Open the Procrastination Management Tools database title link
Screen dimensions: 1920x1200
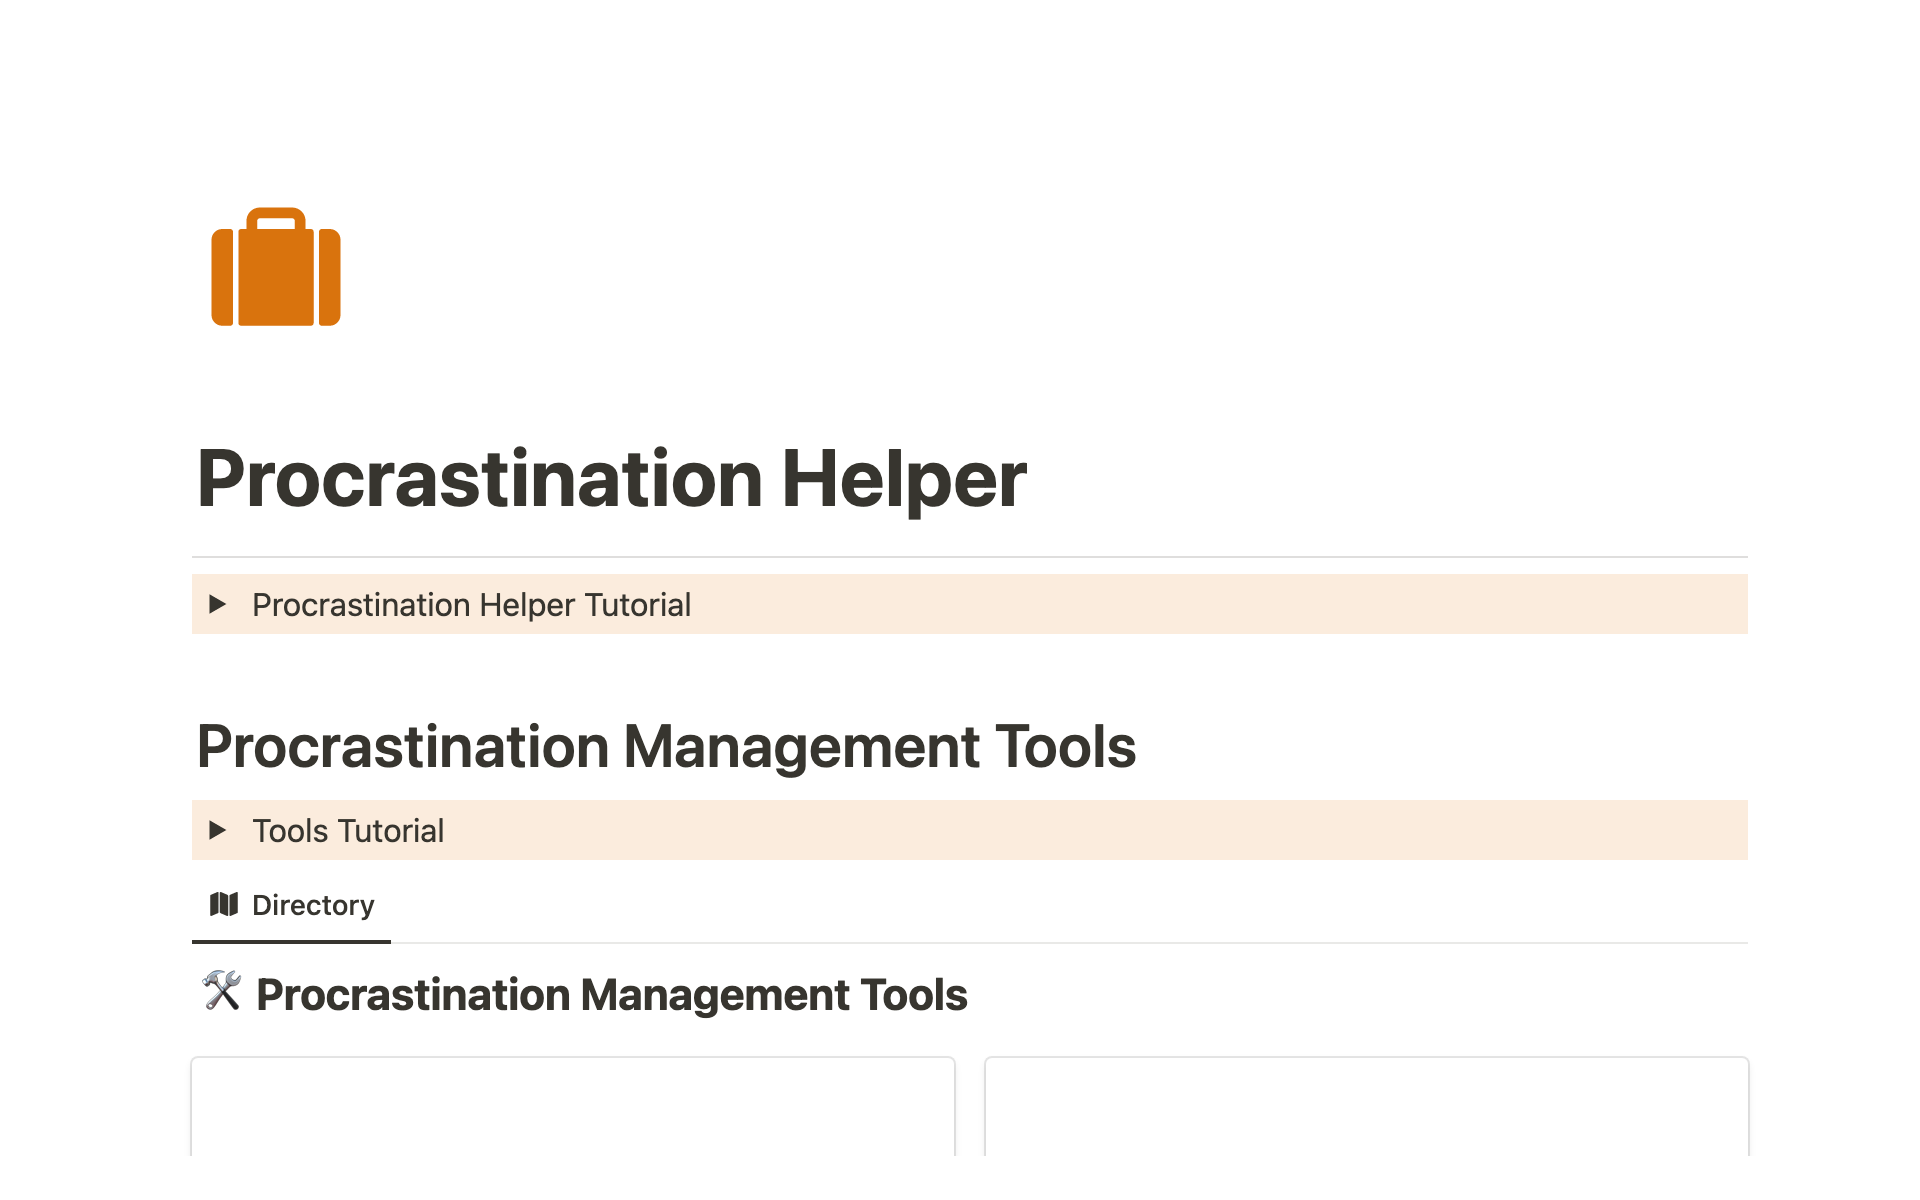coord(611,995)
